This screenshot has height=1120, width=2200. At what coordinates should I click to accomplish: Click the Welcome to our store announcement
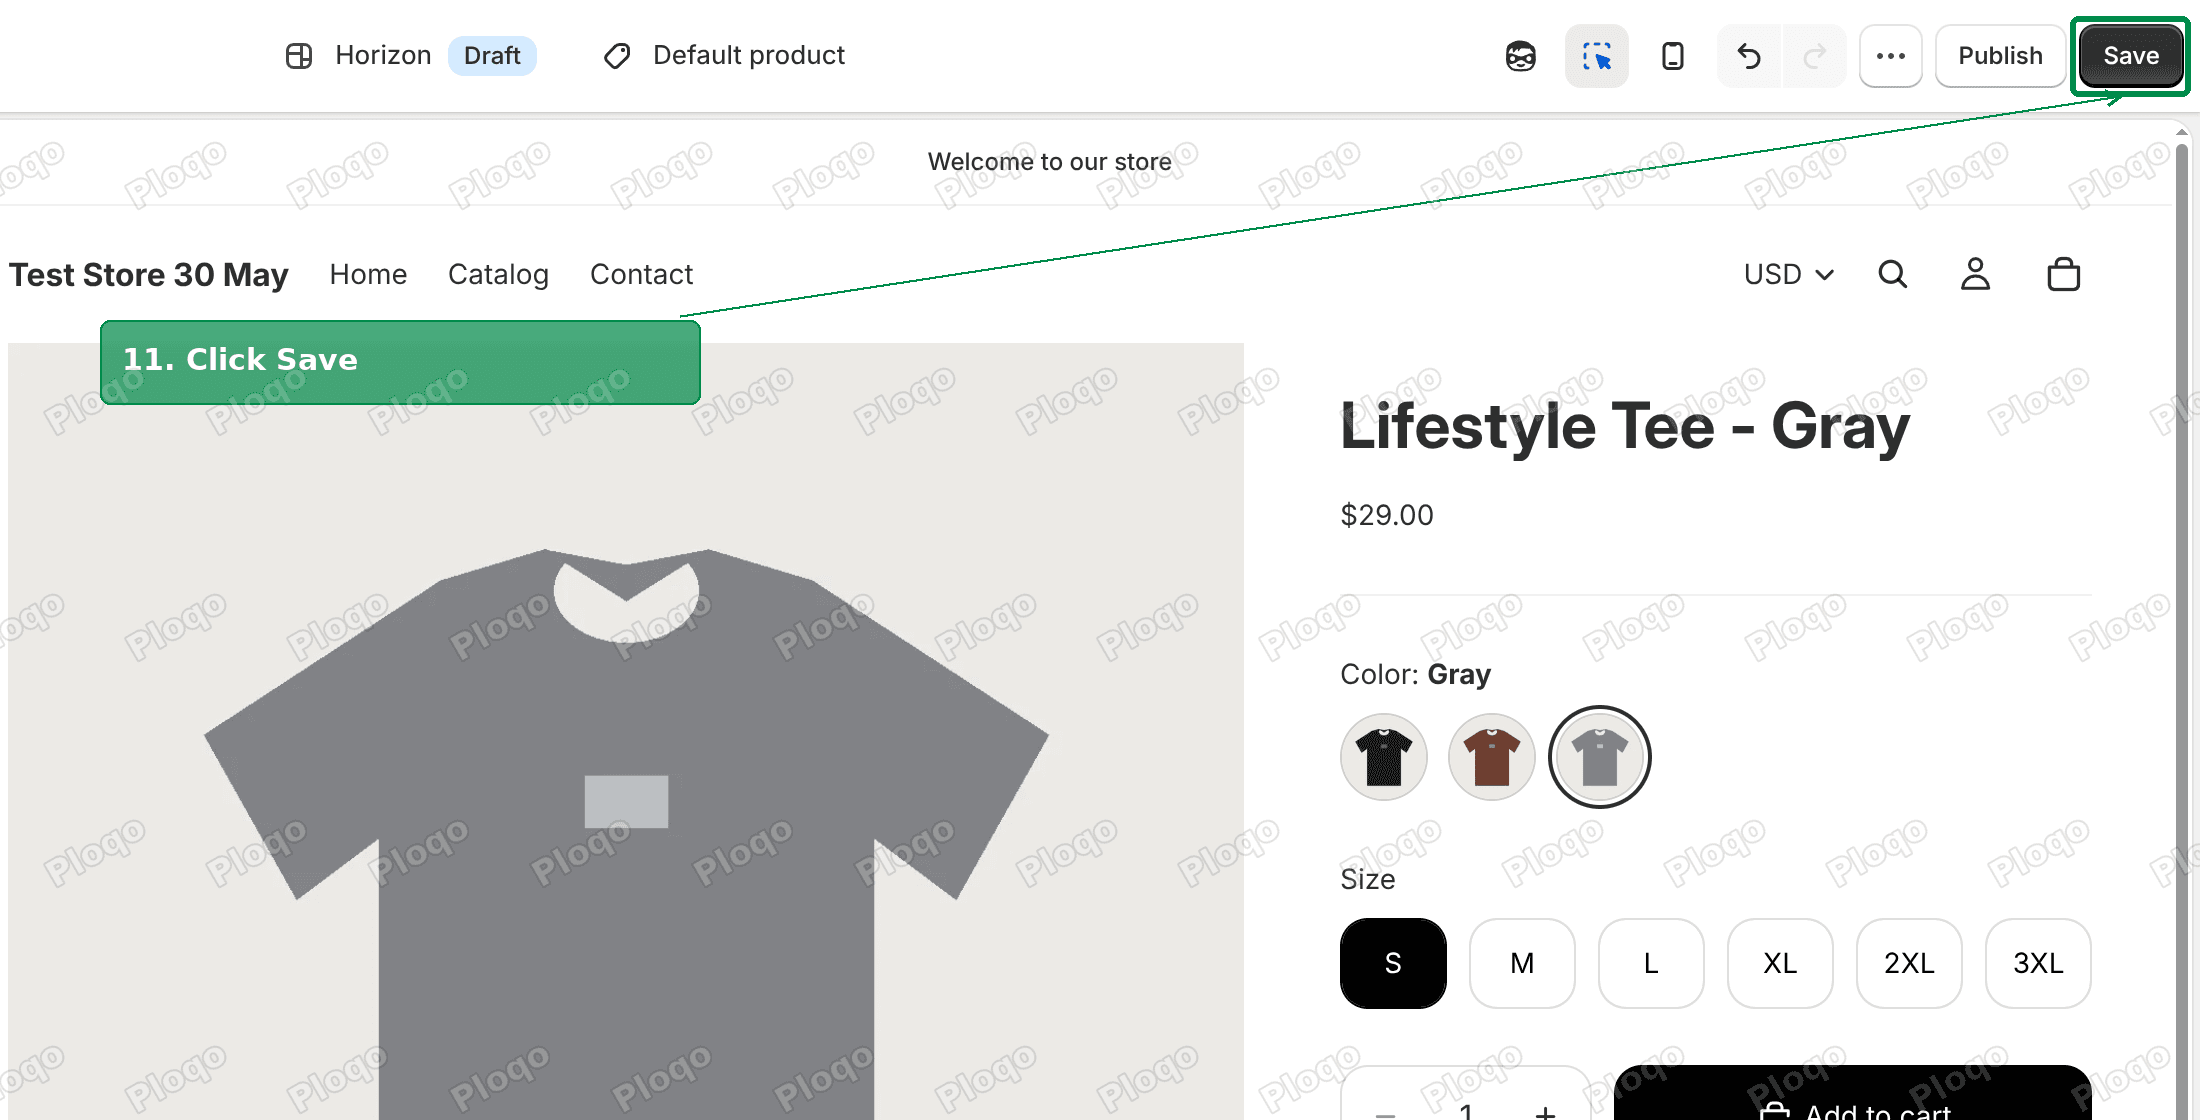click(x=1049, y=162)
